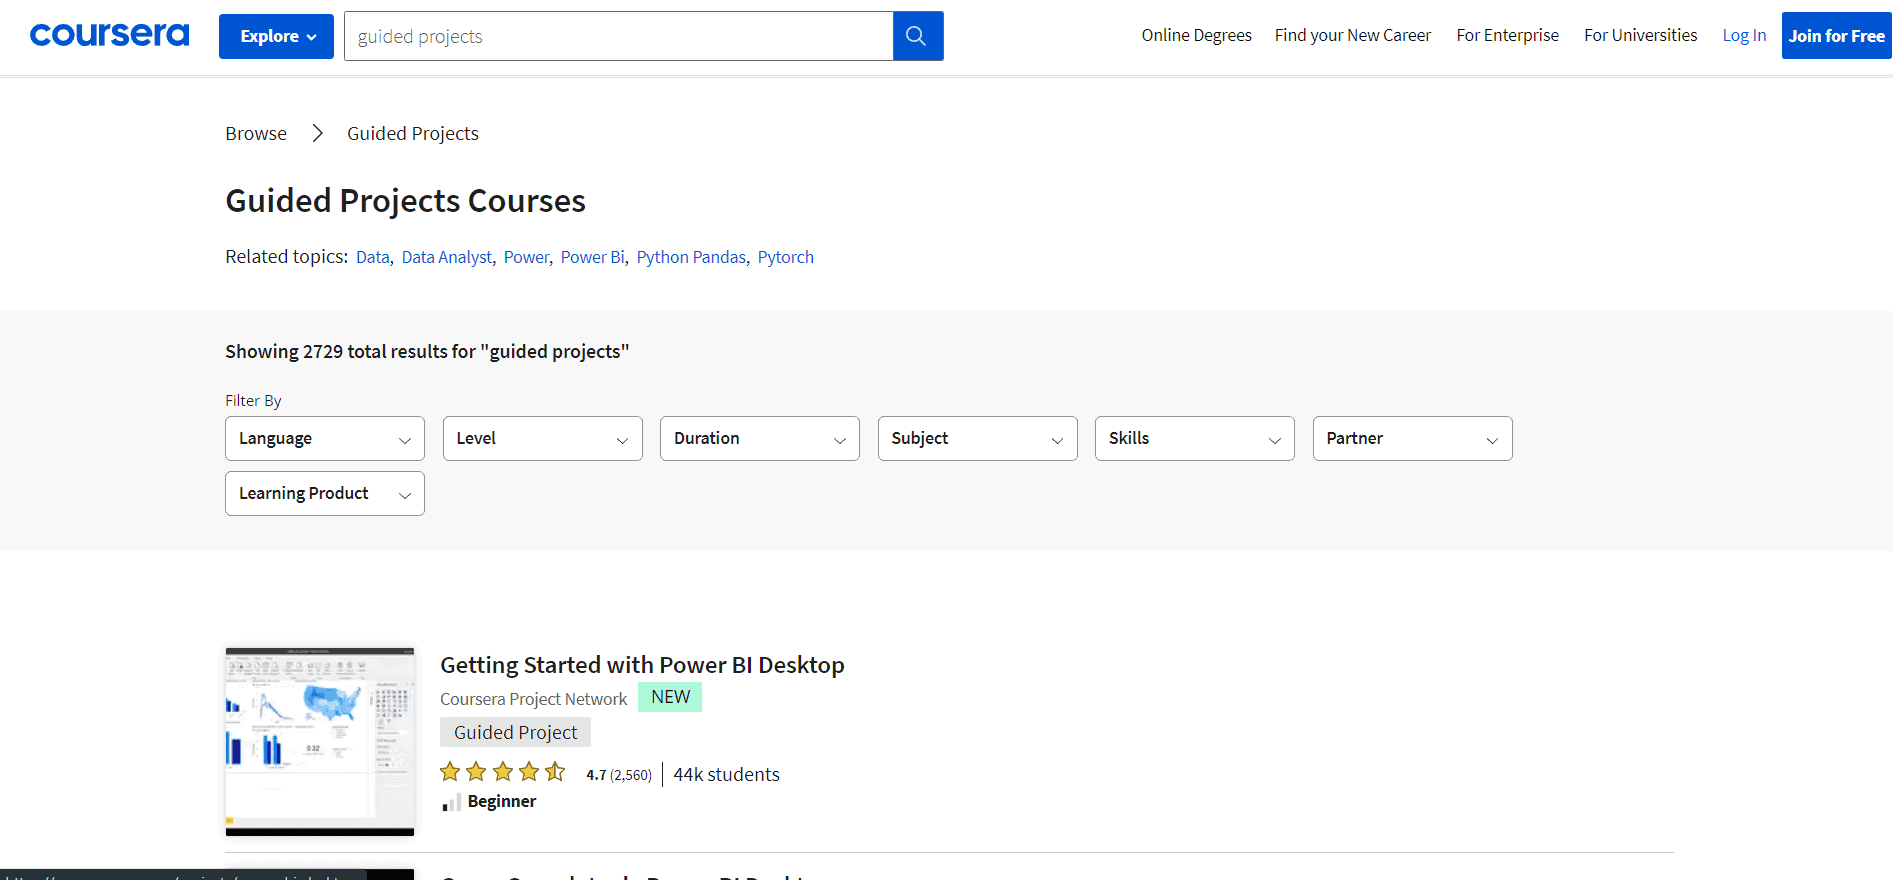
Task: Click the Beginner level bars icon
Action: coord(451,802)
